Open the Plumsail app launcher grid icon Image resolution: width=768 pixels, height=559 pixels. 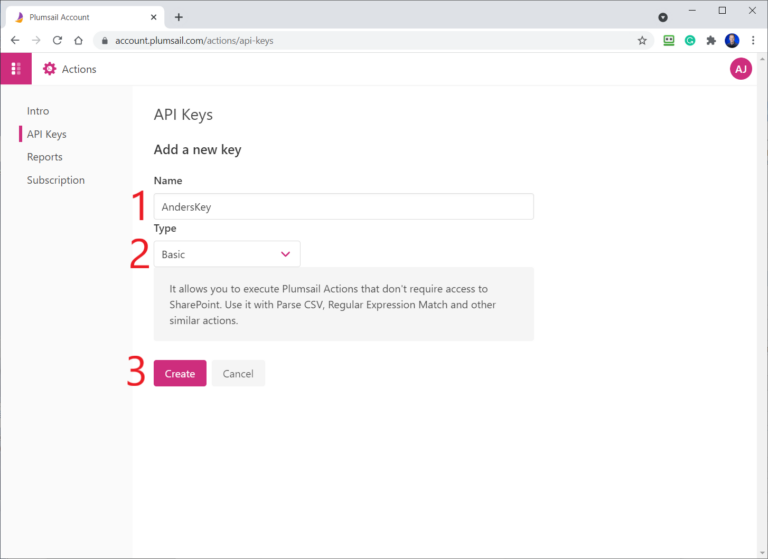pos(16,69)
